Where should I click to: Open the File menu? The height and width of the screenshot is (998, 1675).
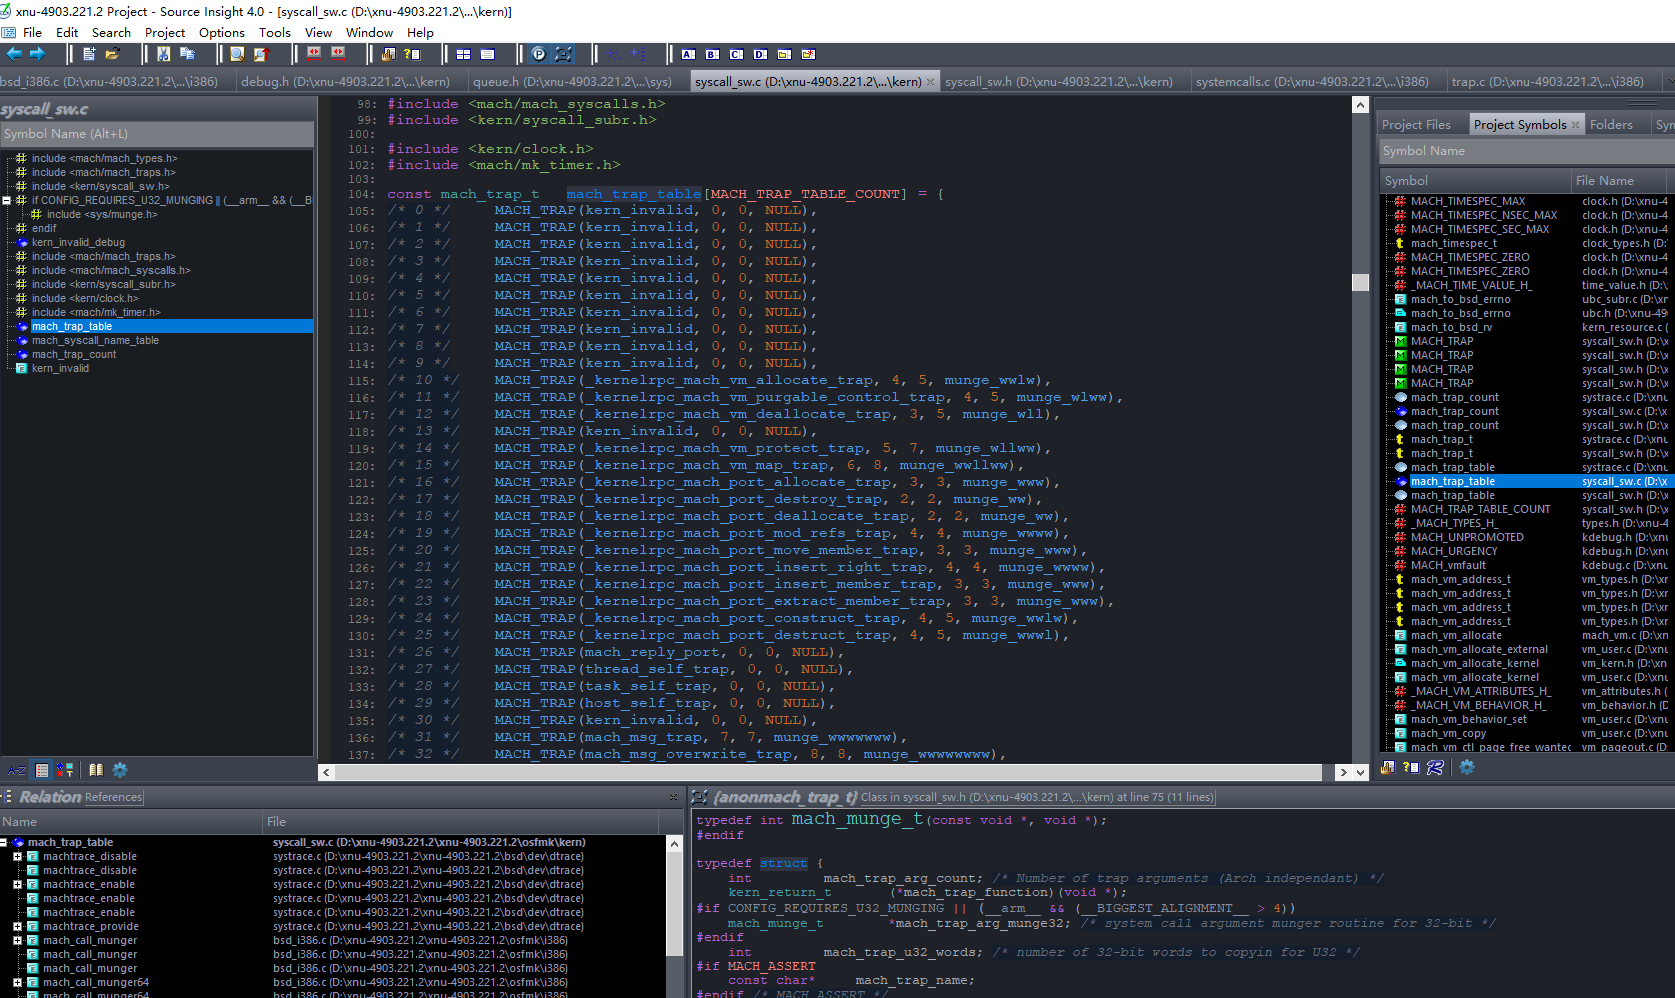tap(32, 32)
